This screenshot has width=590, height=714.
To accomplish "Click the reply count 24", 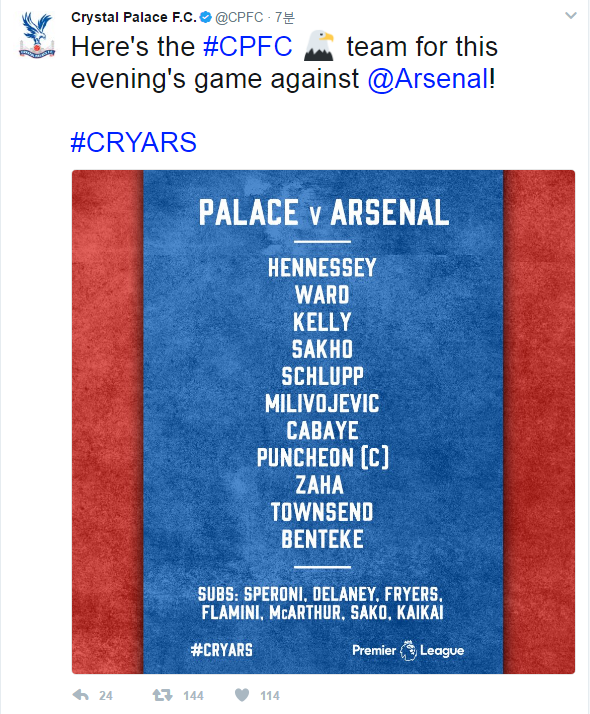I will point(106,695).
